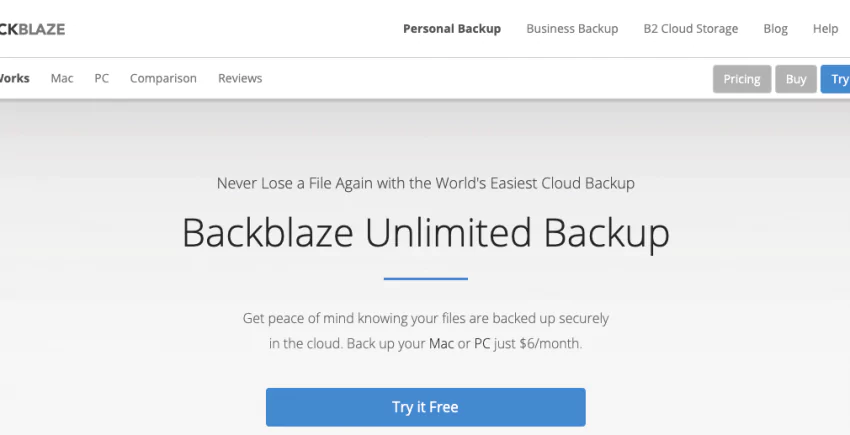Click the blue divider line under heading
The image size is (850, 435).
coord(425,279)
